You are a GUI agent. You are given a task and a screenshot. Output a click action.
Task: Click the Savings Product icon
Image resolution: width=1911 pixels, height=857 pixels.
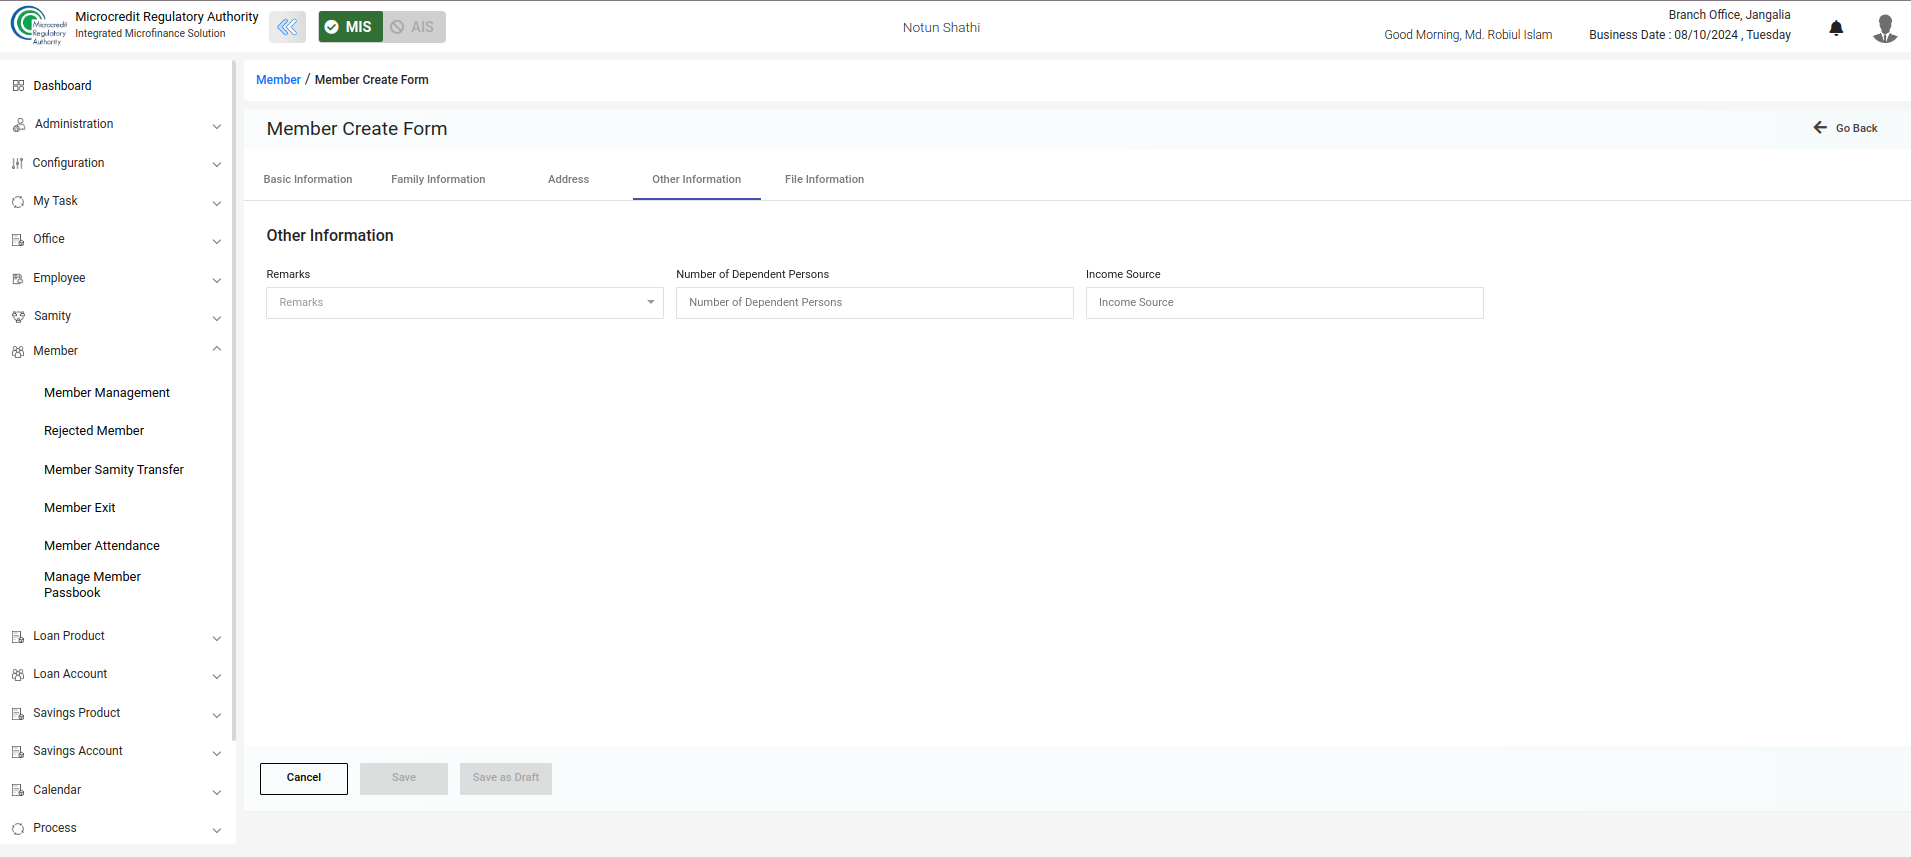point(18,714)
